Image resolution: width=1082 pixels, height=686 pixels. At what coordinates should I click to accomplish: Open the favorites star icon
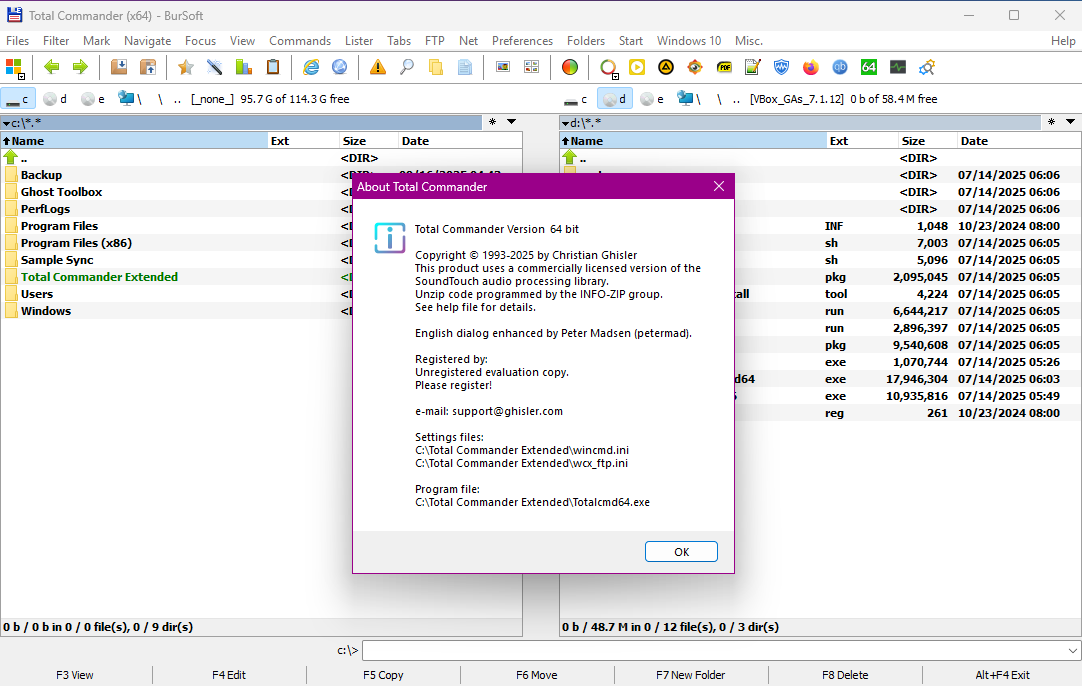click(x=186, y=67)
